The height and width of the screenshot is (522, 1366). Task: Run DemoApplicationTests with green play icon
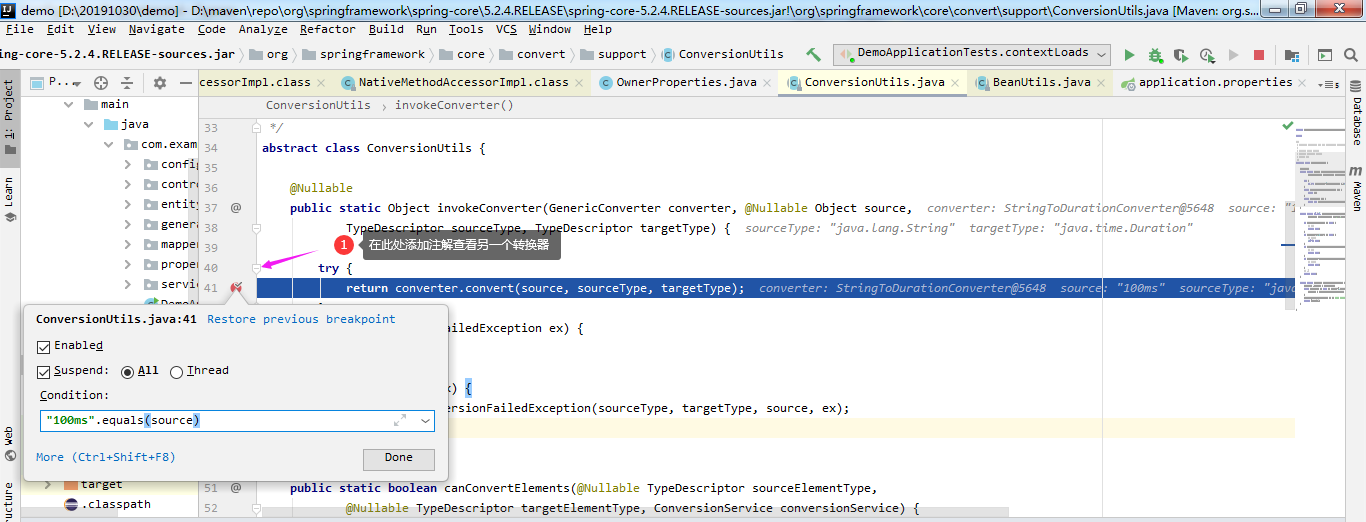pyautogui.click(x=1130, y=55)
